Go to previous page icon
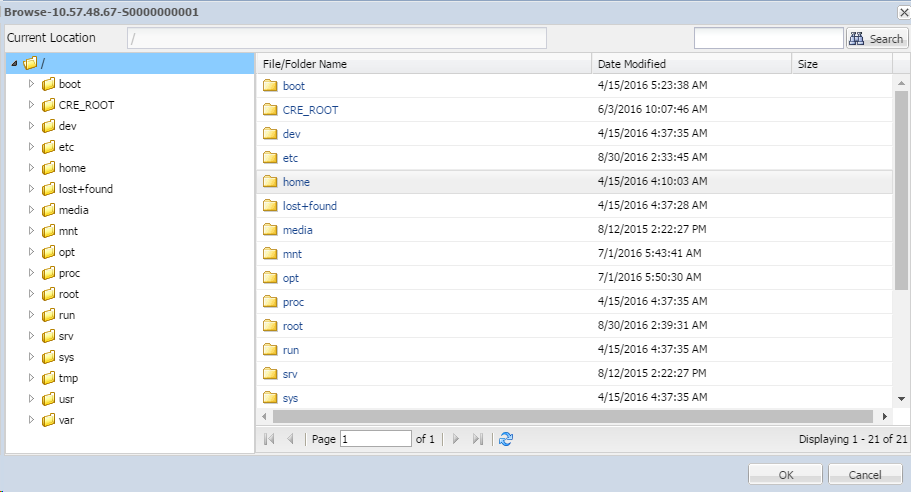Screen dimensions: 911x492 (x=290, y=439)
